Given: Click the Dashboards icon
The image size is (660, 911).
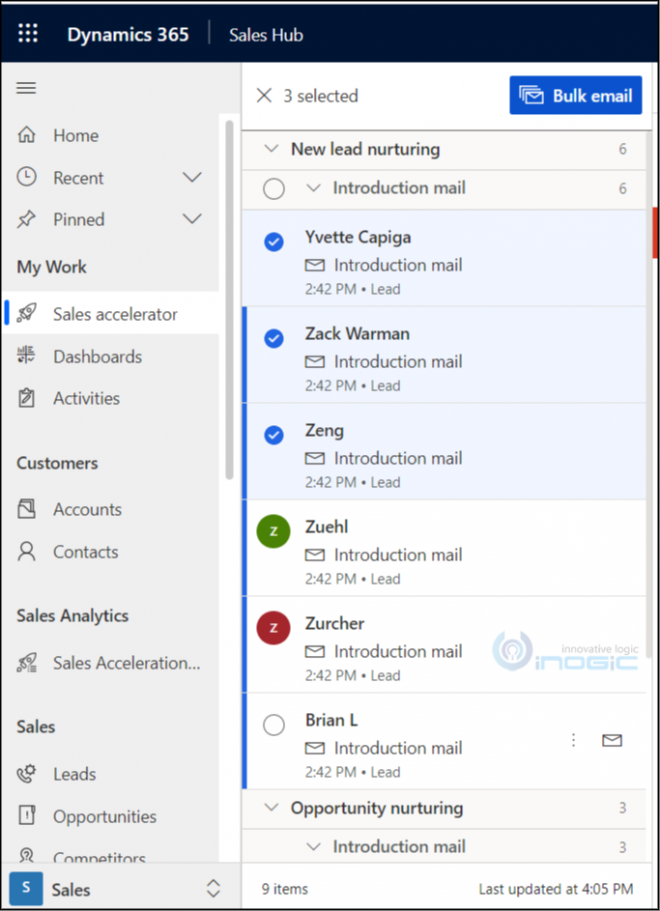Looking at the screenshot, I should [27, 355].
